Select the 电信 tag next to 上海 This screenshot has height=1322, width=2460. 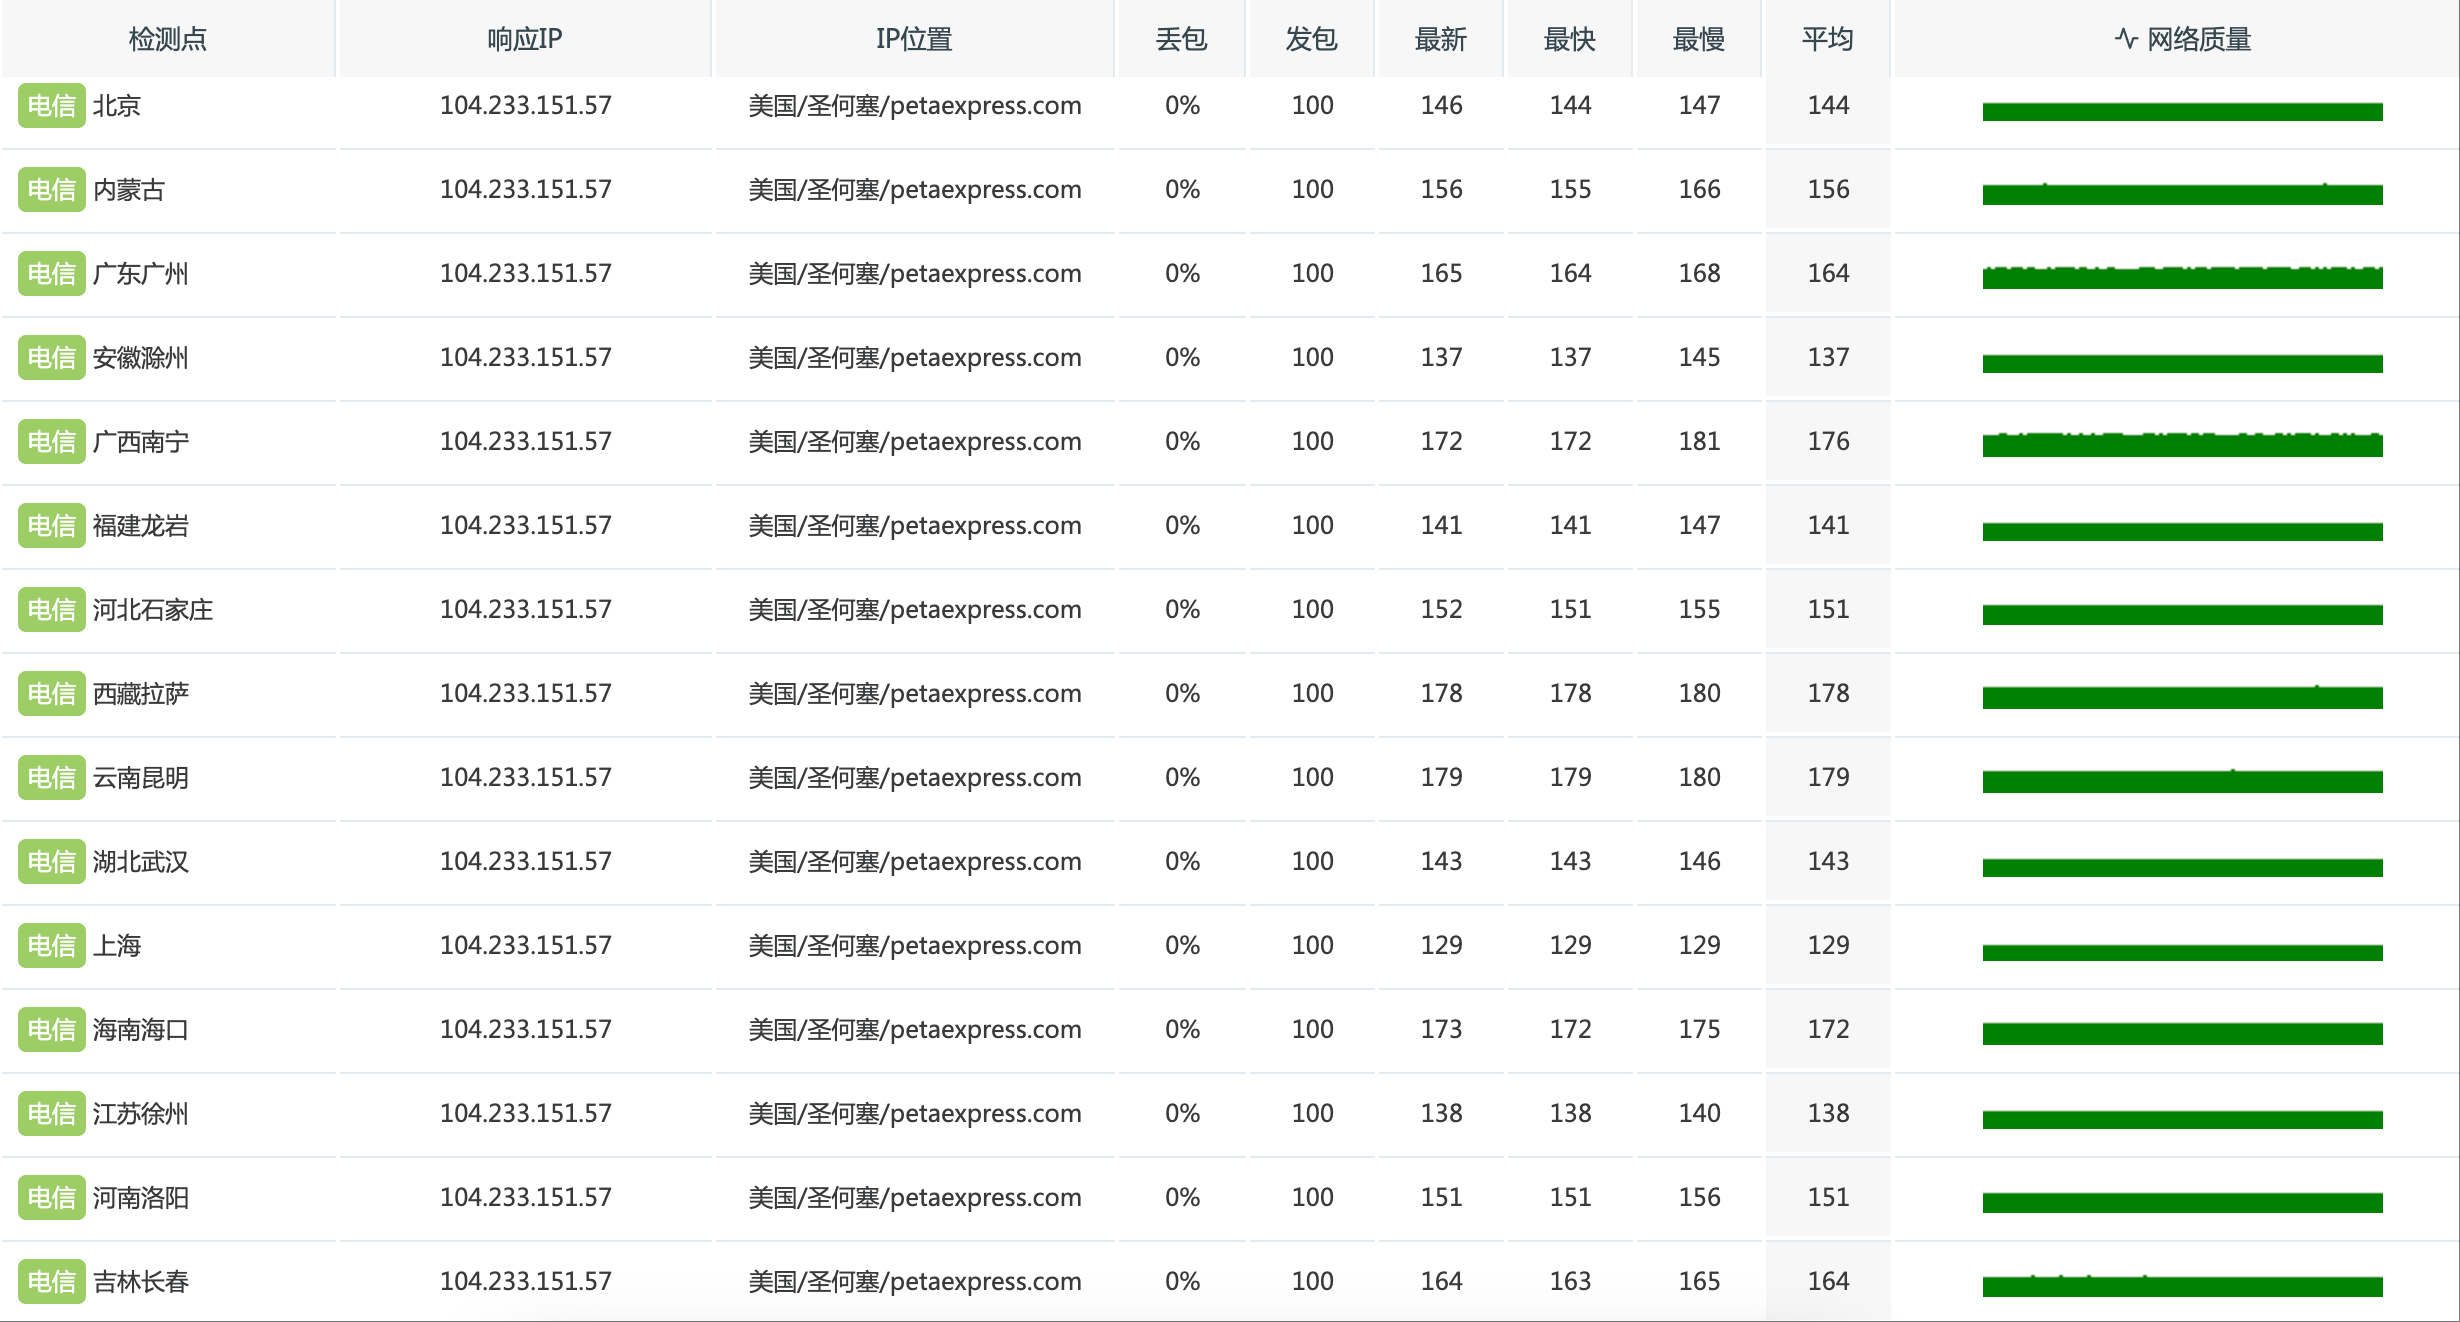click(51, 946)
